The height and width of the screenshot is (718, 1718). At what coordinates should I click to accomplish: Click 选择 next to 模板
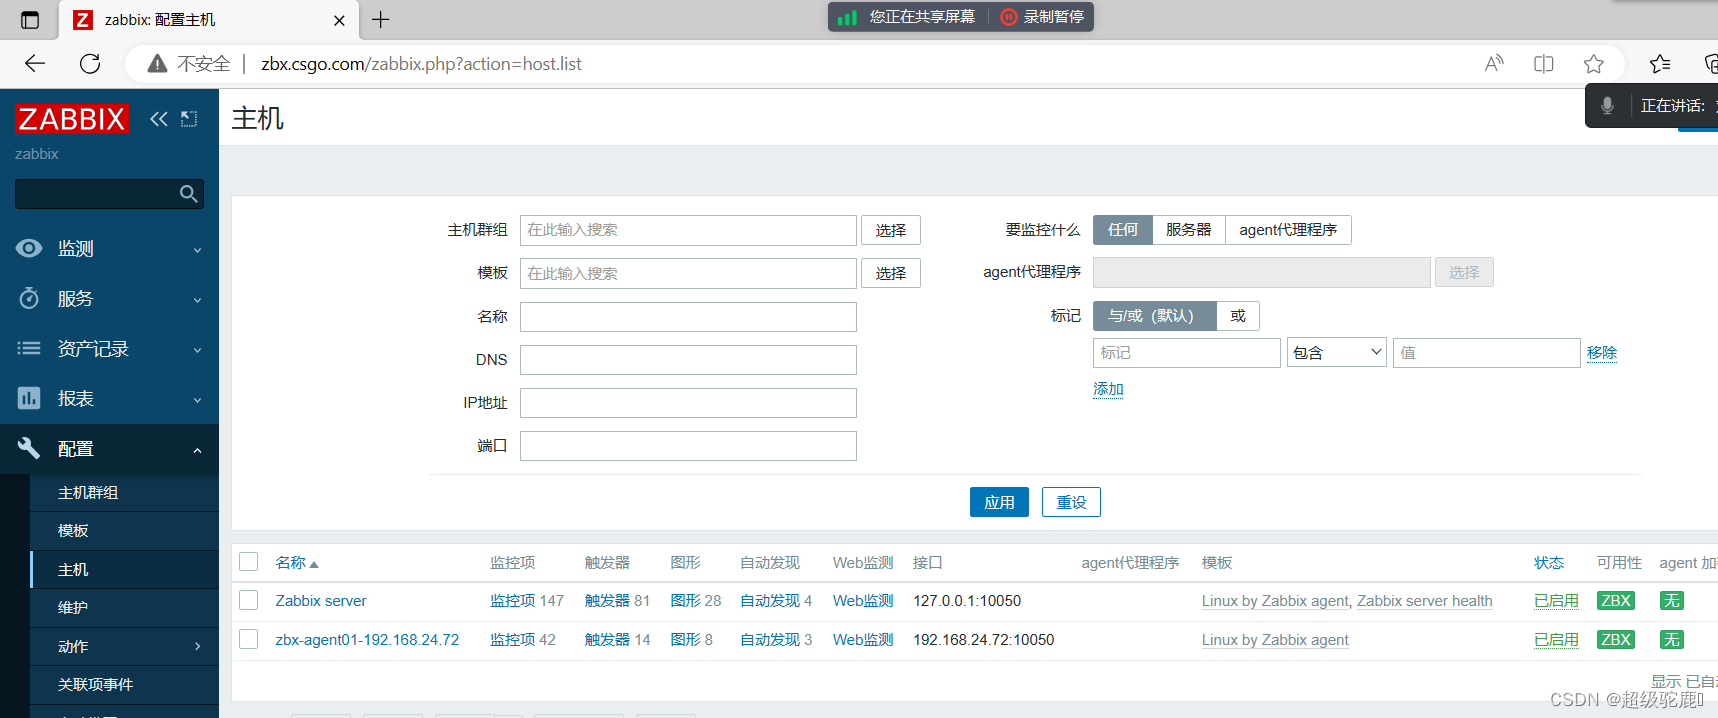[x=891, y=273]
